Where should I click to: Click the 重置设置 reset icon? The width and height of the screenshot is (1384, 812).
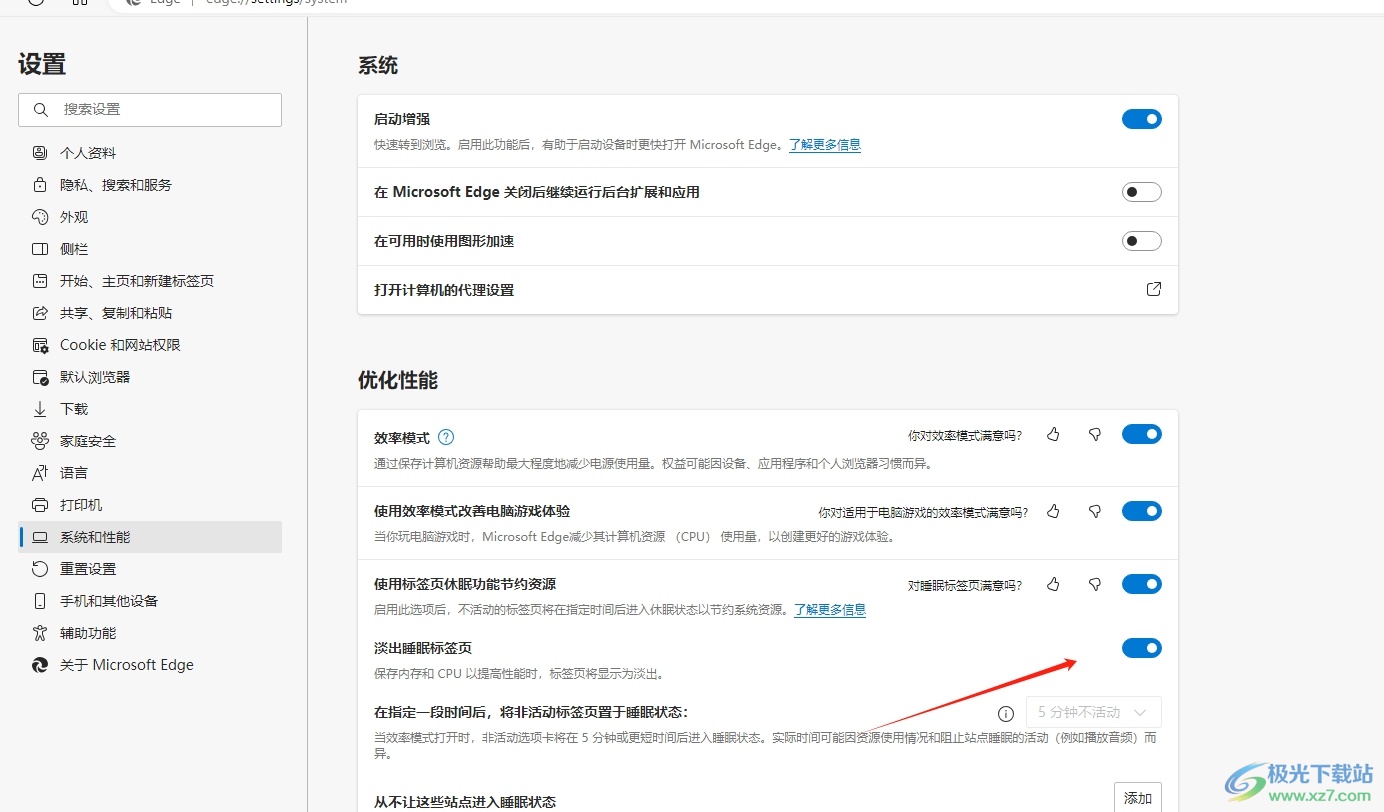(40, 569)
